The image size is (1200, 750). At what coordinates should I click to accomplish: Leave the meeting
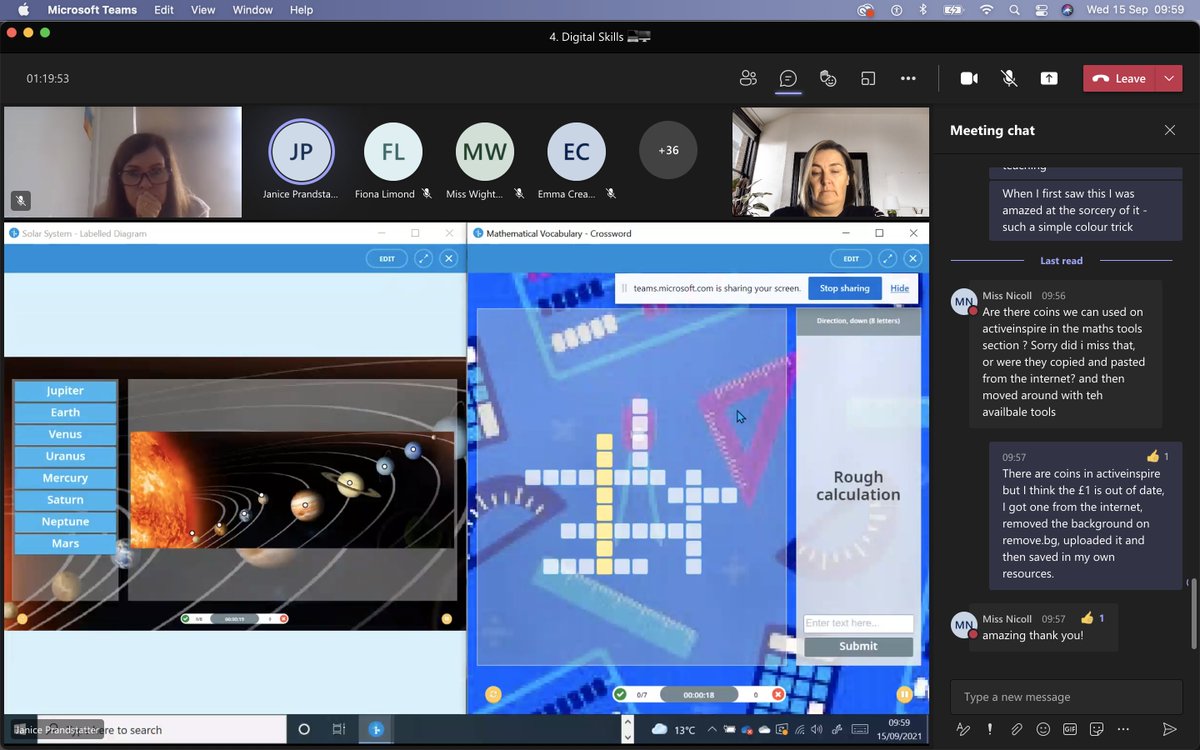coord(1119,79)
